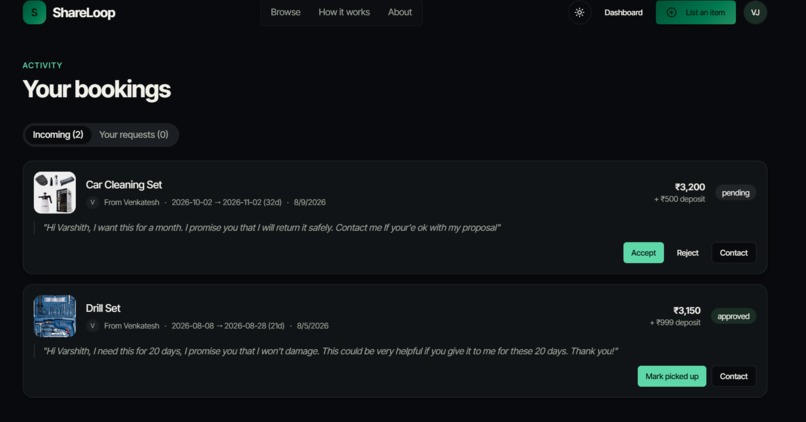Click the ACTIVITY section label

click(42, 65)
